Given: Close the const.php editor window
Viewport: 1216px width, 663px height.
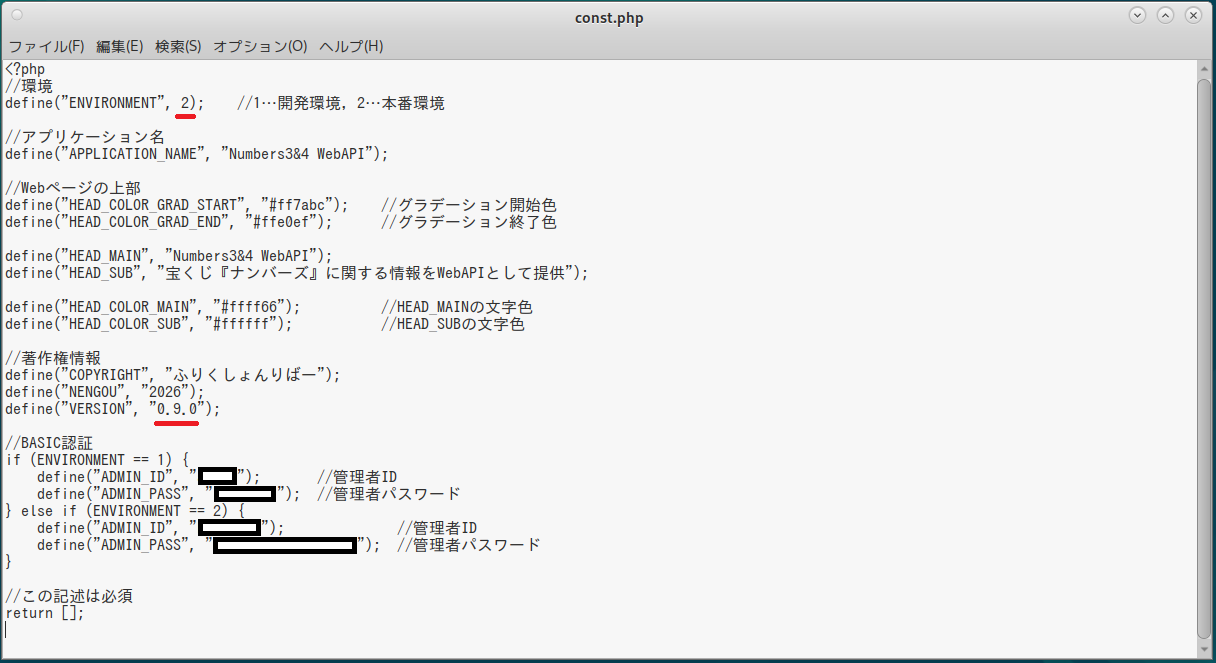Looking at the screenshot, I should [1193, 16].
